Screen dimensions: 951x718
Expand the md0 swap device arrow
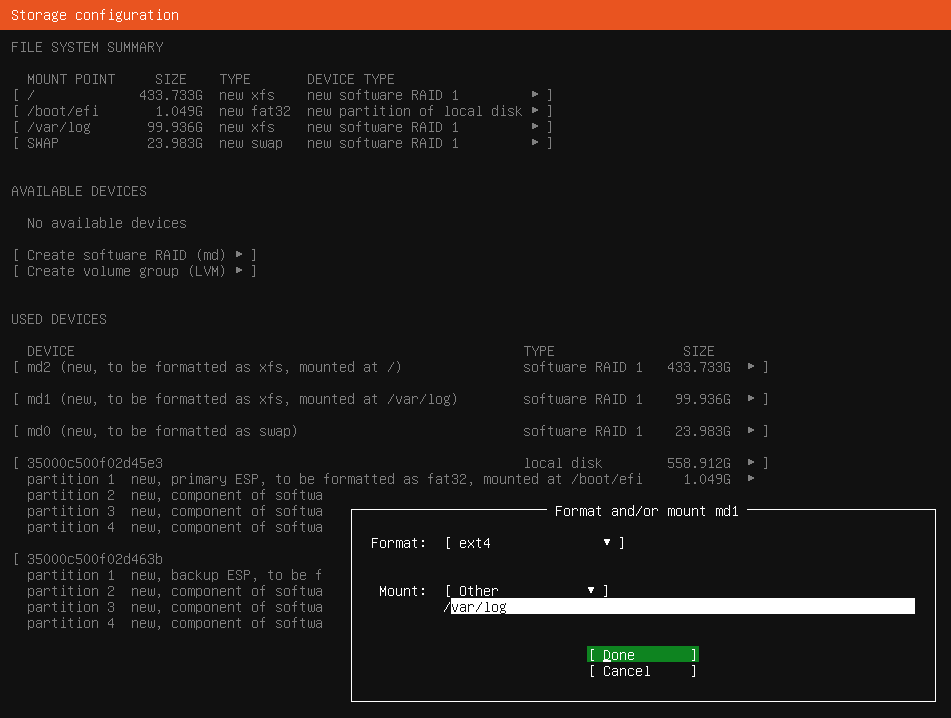751,431
